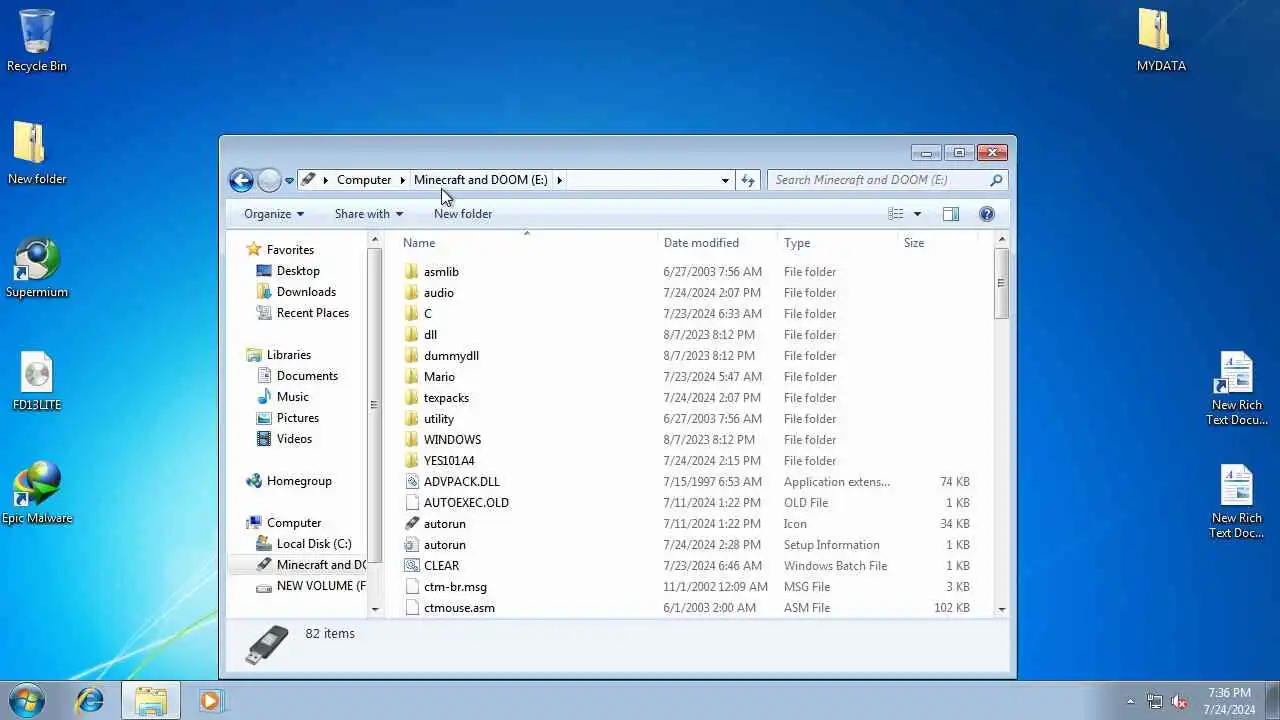Click the Back navigation arrow in Explorer
Screen dimensions: 1280x720
pos(241,180)
